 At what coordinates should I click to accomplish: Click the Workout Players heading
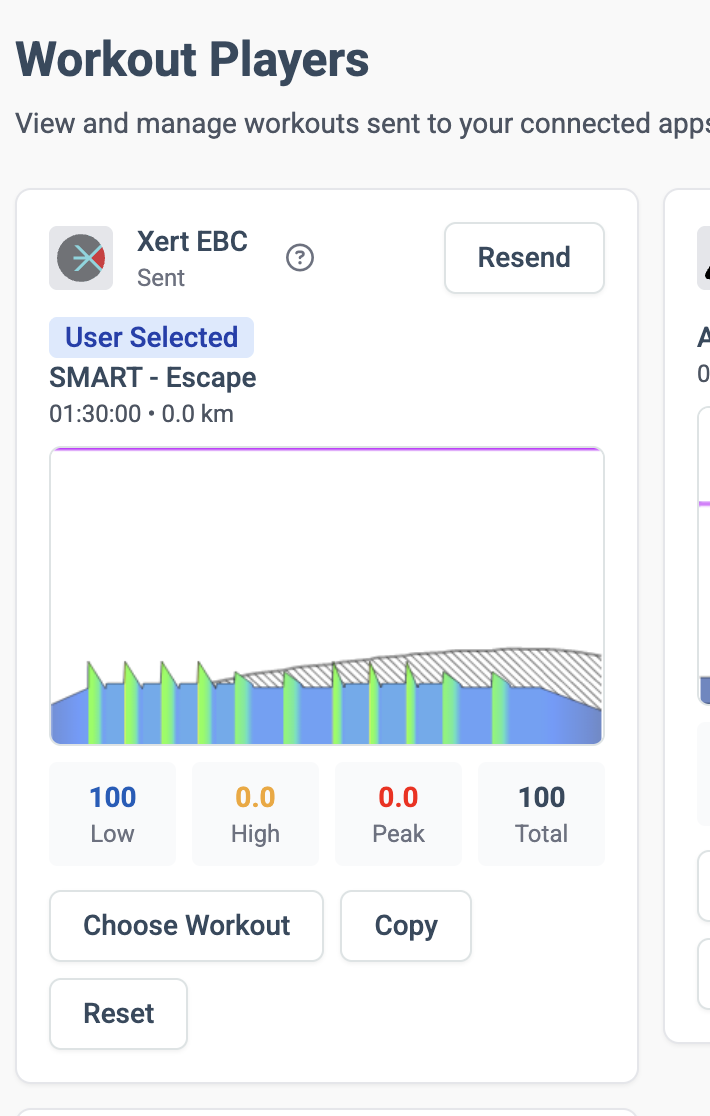(x=193, y=60)
